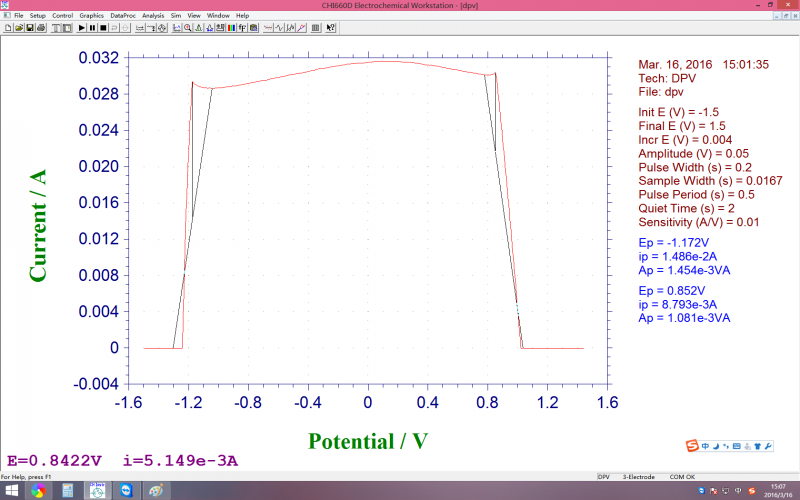Open the TeamViewer taskbar icon
This screenshot has width=800, height=500.
click(x=126, y=491)
